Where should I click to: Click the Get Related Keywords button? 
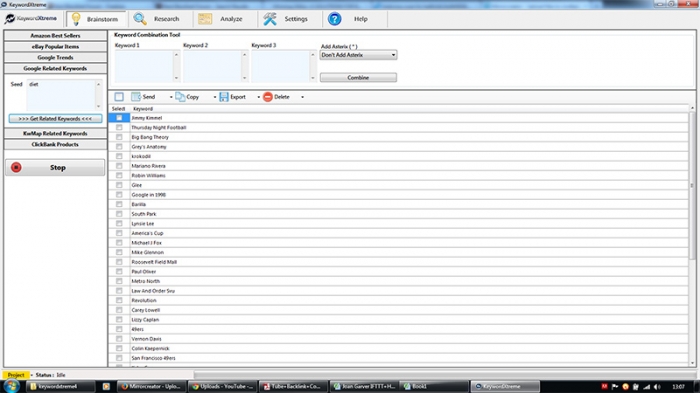(55, 119)
